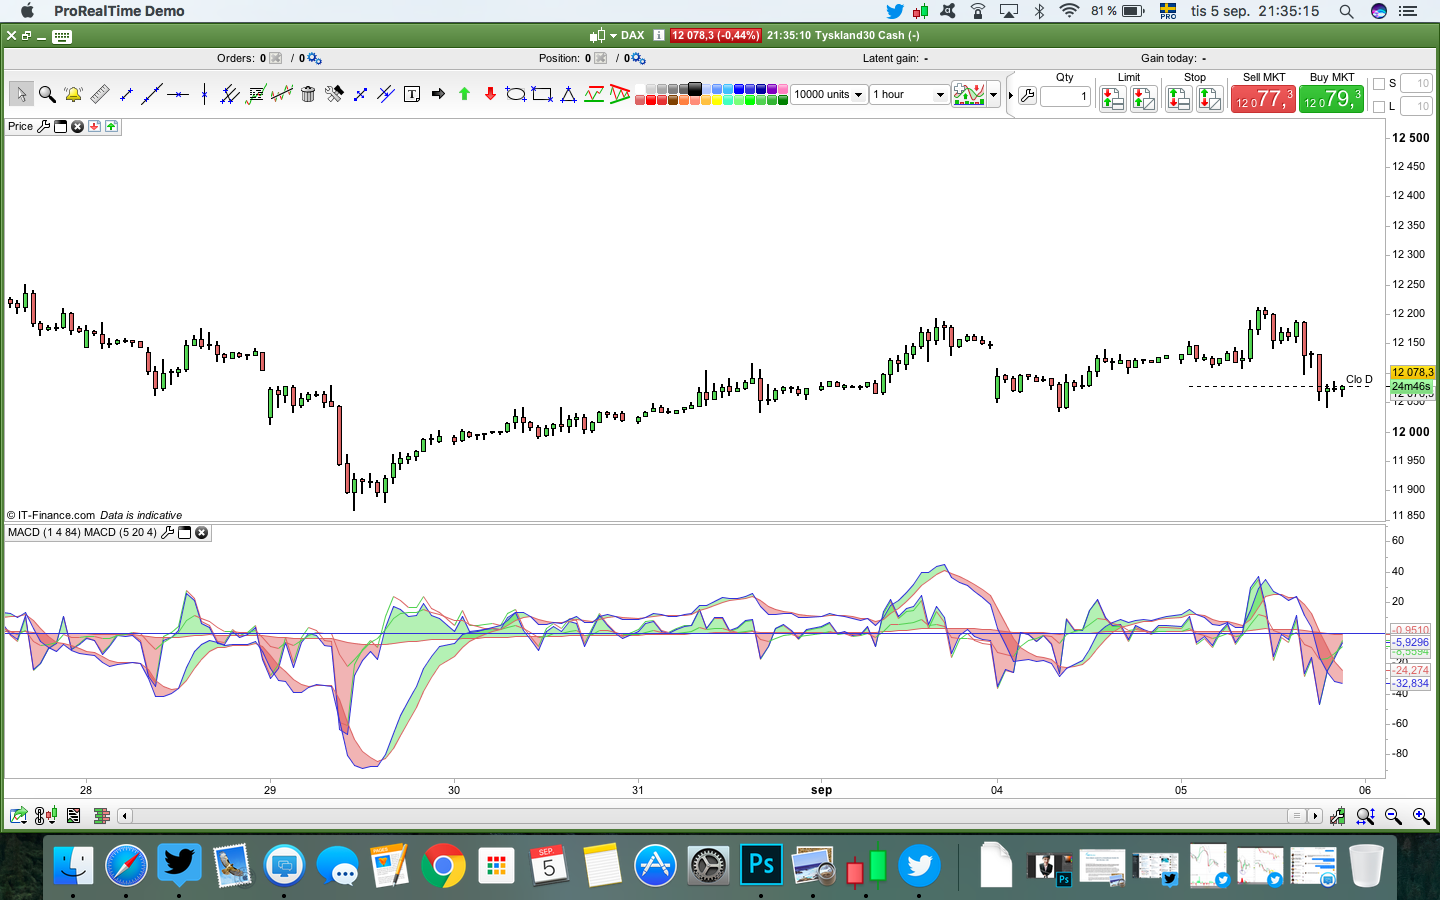The image size is (1440, 900).
Task: Click the L value input field
Action: click(1416, 106)
